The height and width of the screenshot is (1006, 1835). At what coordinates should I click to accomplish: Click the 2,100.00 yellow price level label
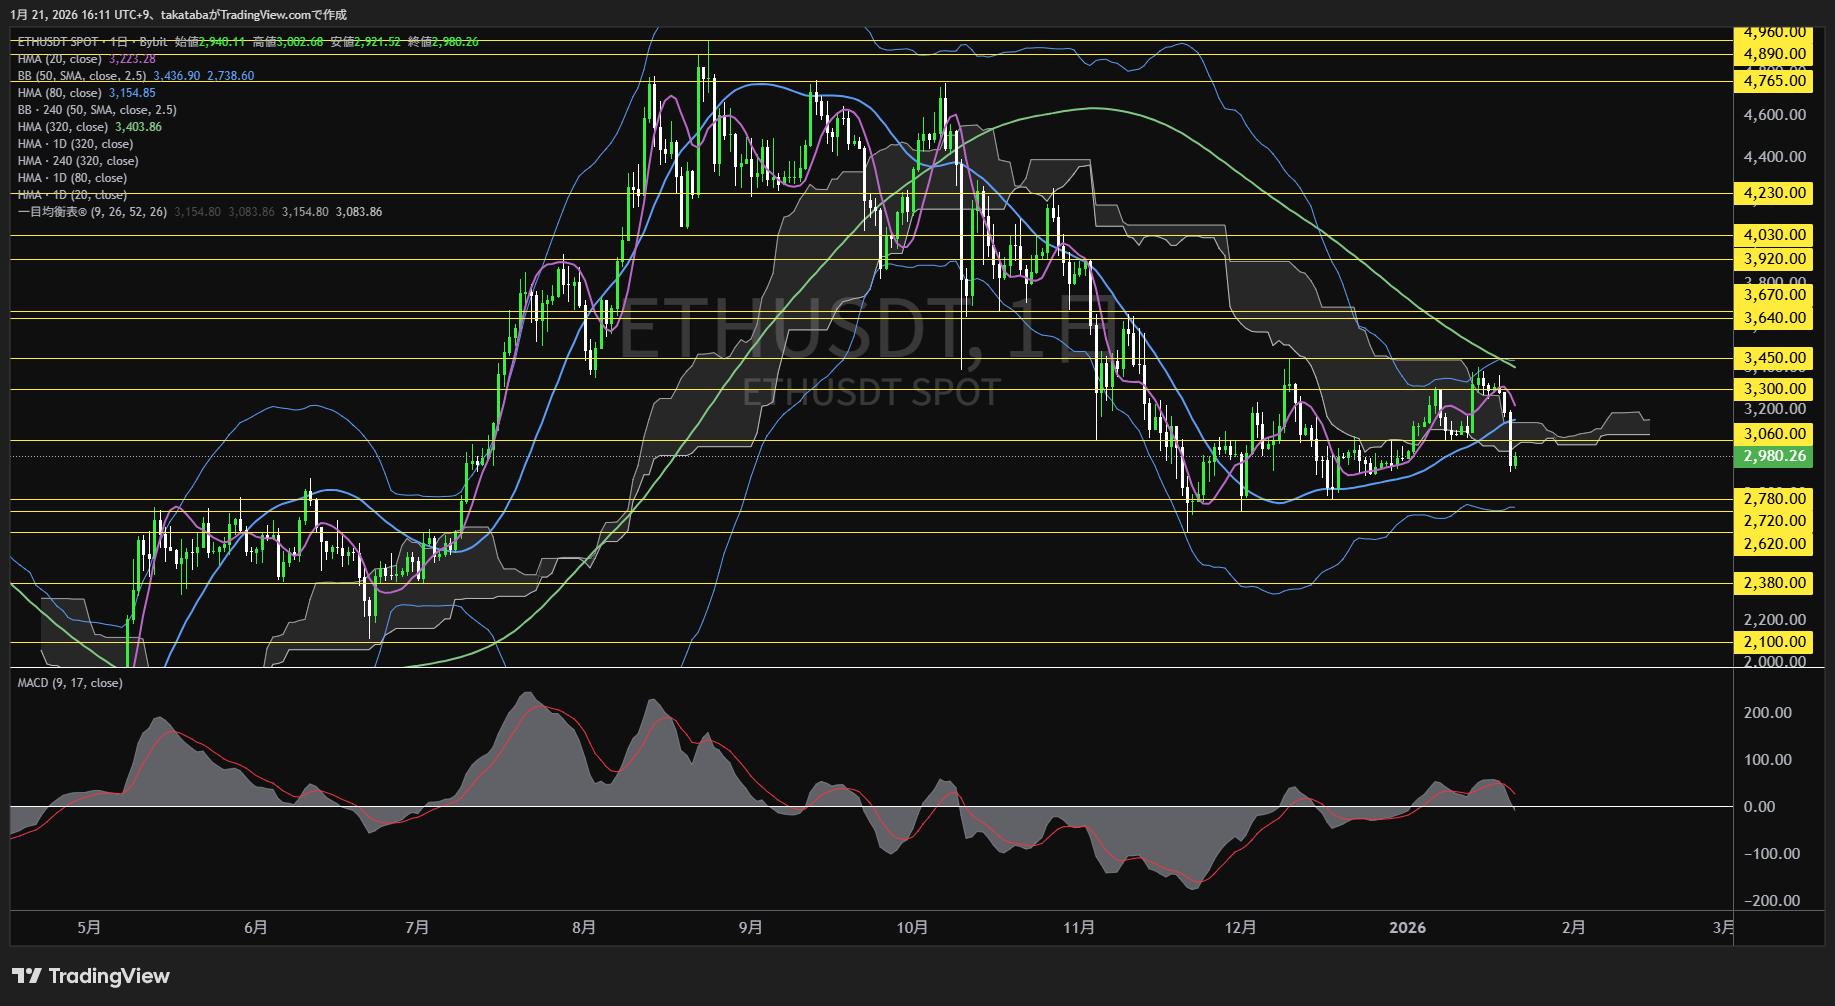click(x=1774, y=642)
